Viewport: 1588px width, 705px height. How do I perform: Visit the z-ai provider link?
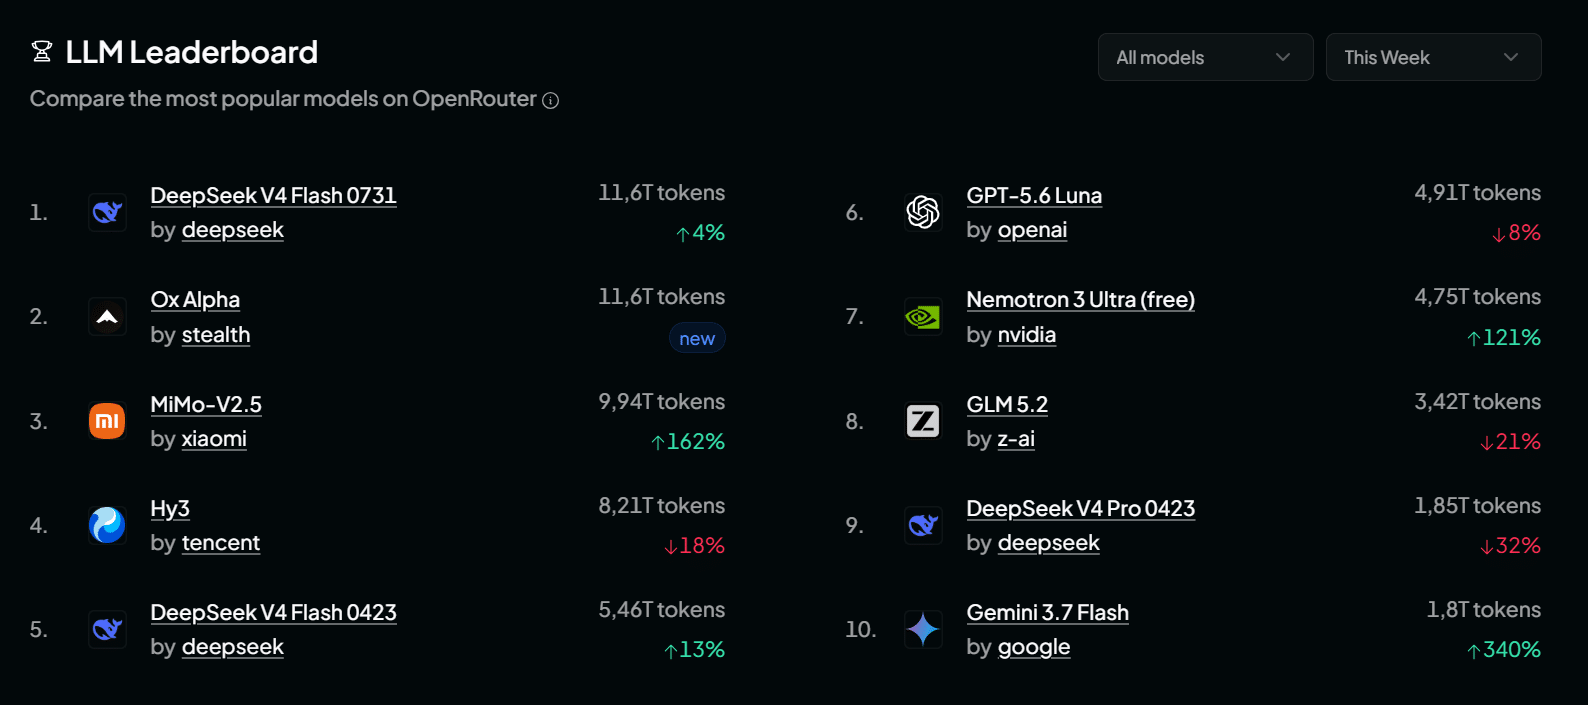pyautogui.click(x=1016, y=439)
